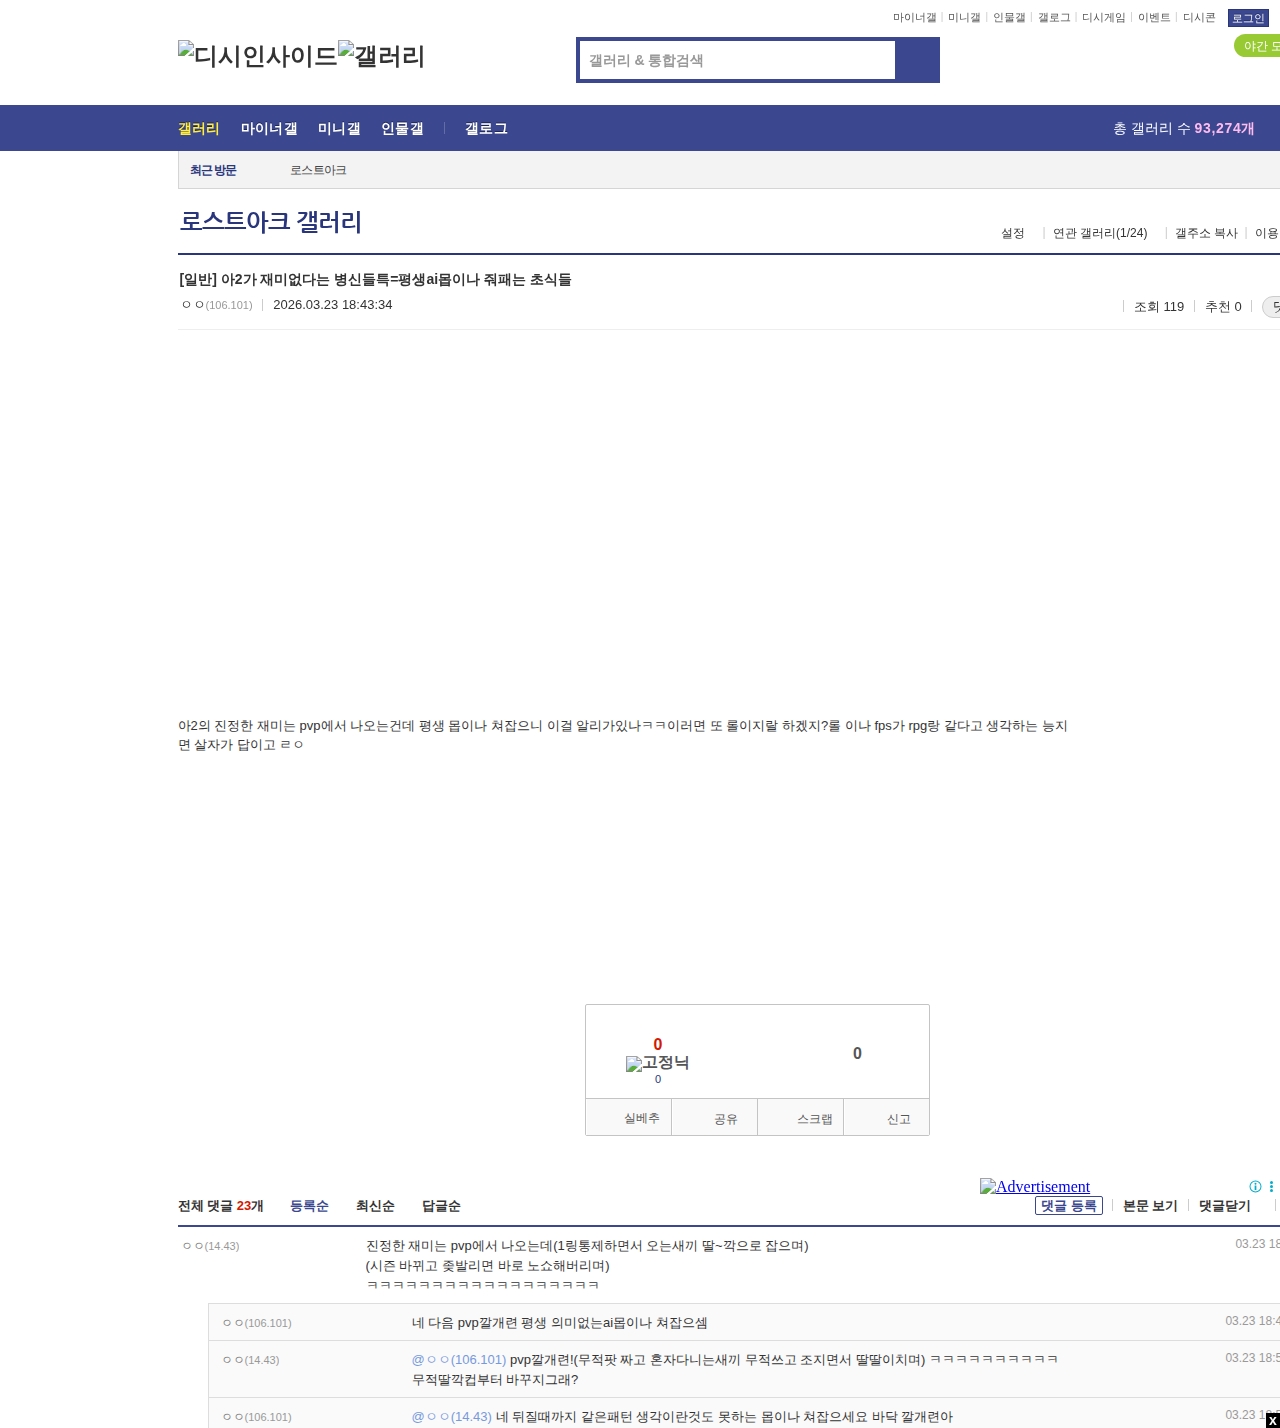Screen dimensions: 1280x1428
Task: Click the search magnifier icon
Action: click(x=916, y=60)
